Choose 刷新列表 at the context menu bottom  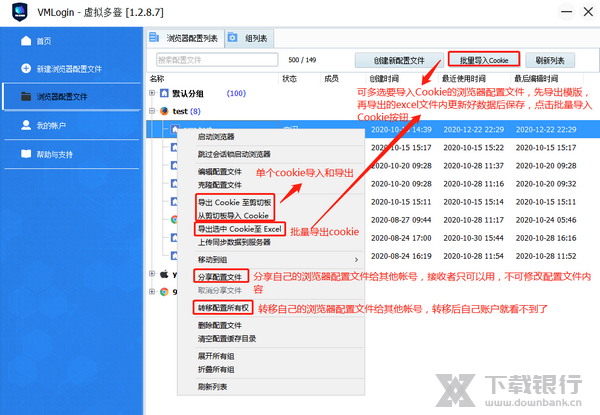click(x=212, y=387)
